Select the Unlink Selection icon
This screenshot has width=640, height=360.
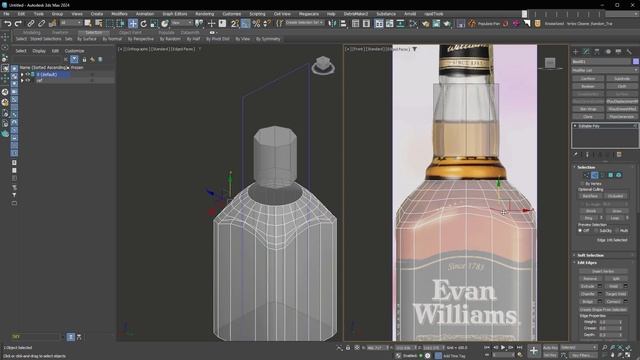(x=41, y=24)
